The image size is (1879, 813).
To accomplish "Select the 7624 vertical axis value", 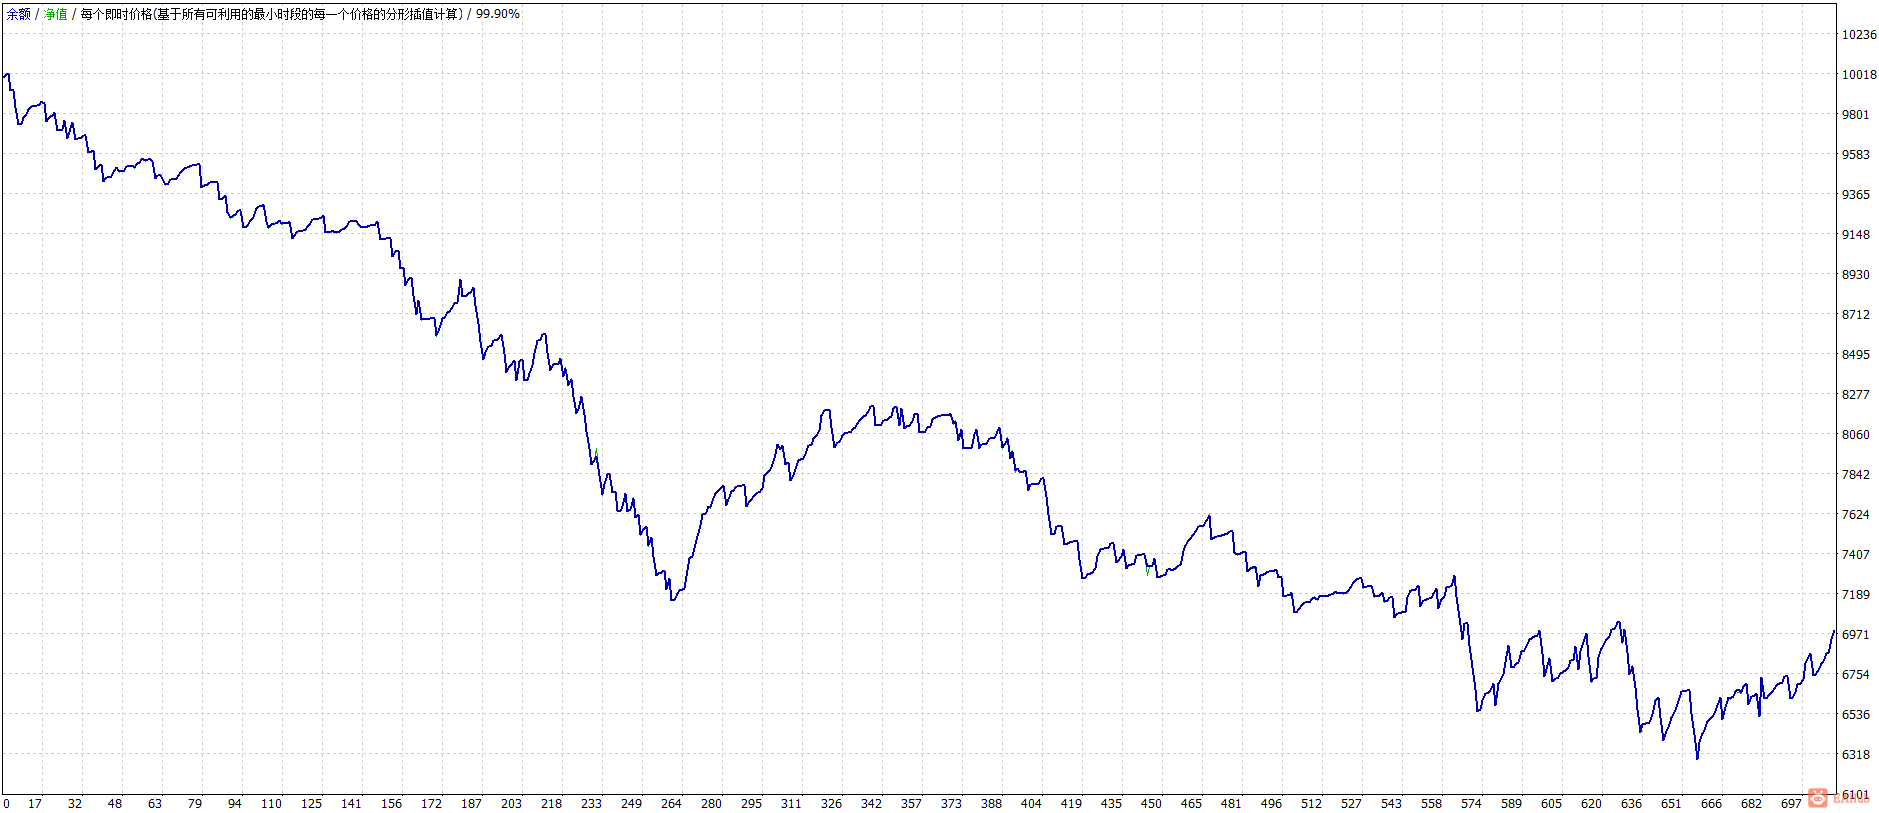I will pos(1856,515).
